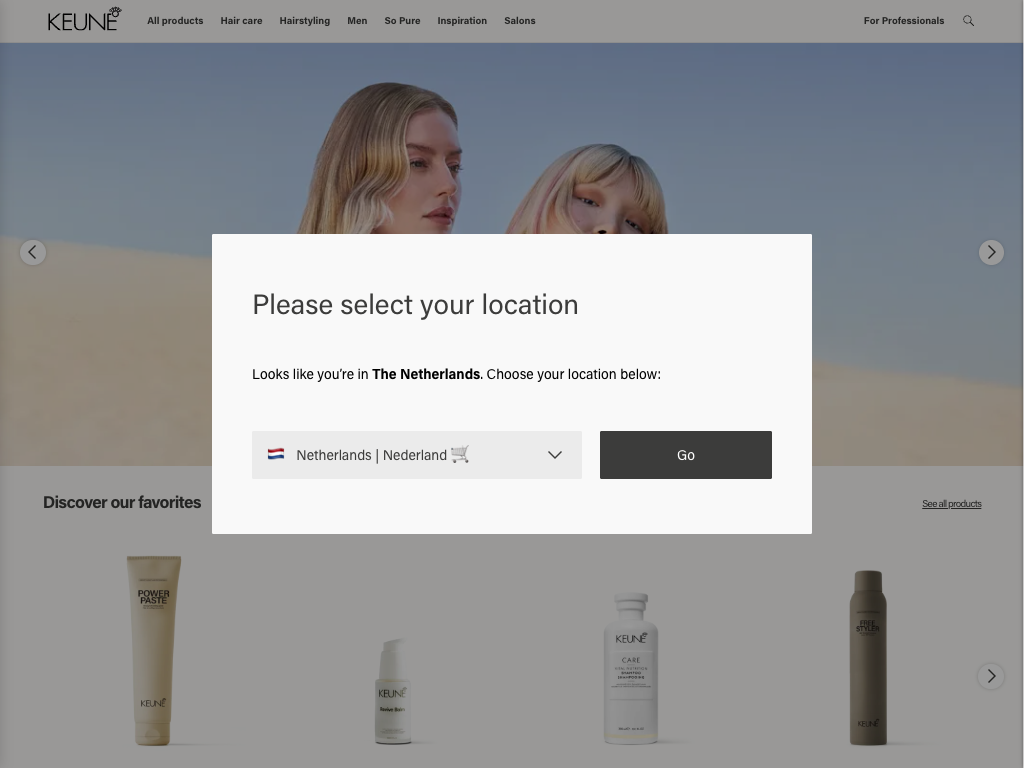
Task: Visit For Professionals link
Action: (x=904, y=21)
